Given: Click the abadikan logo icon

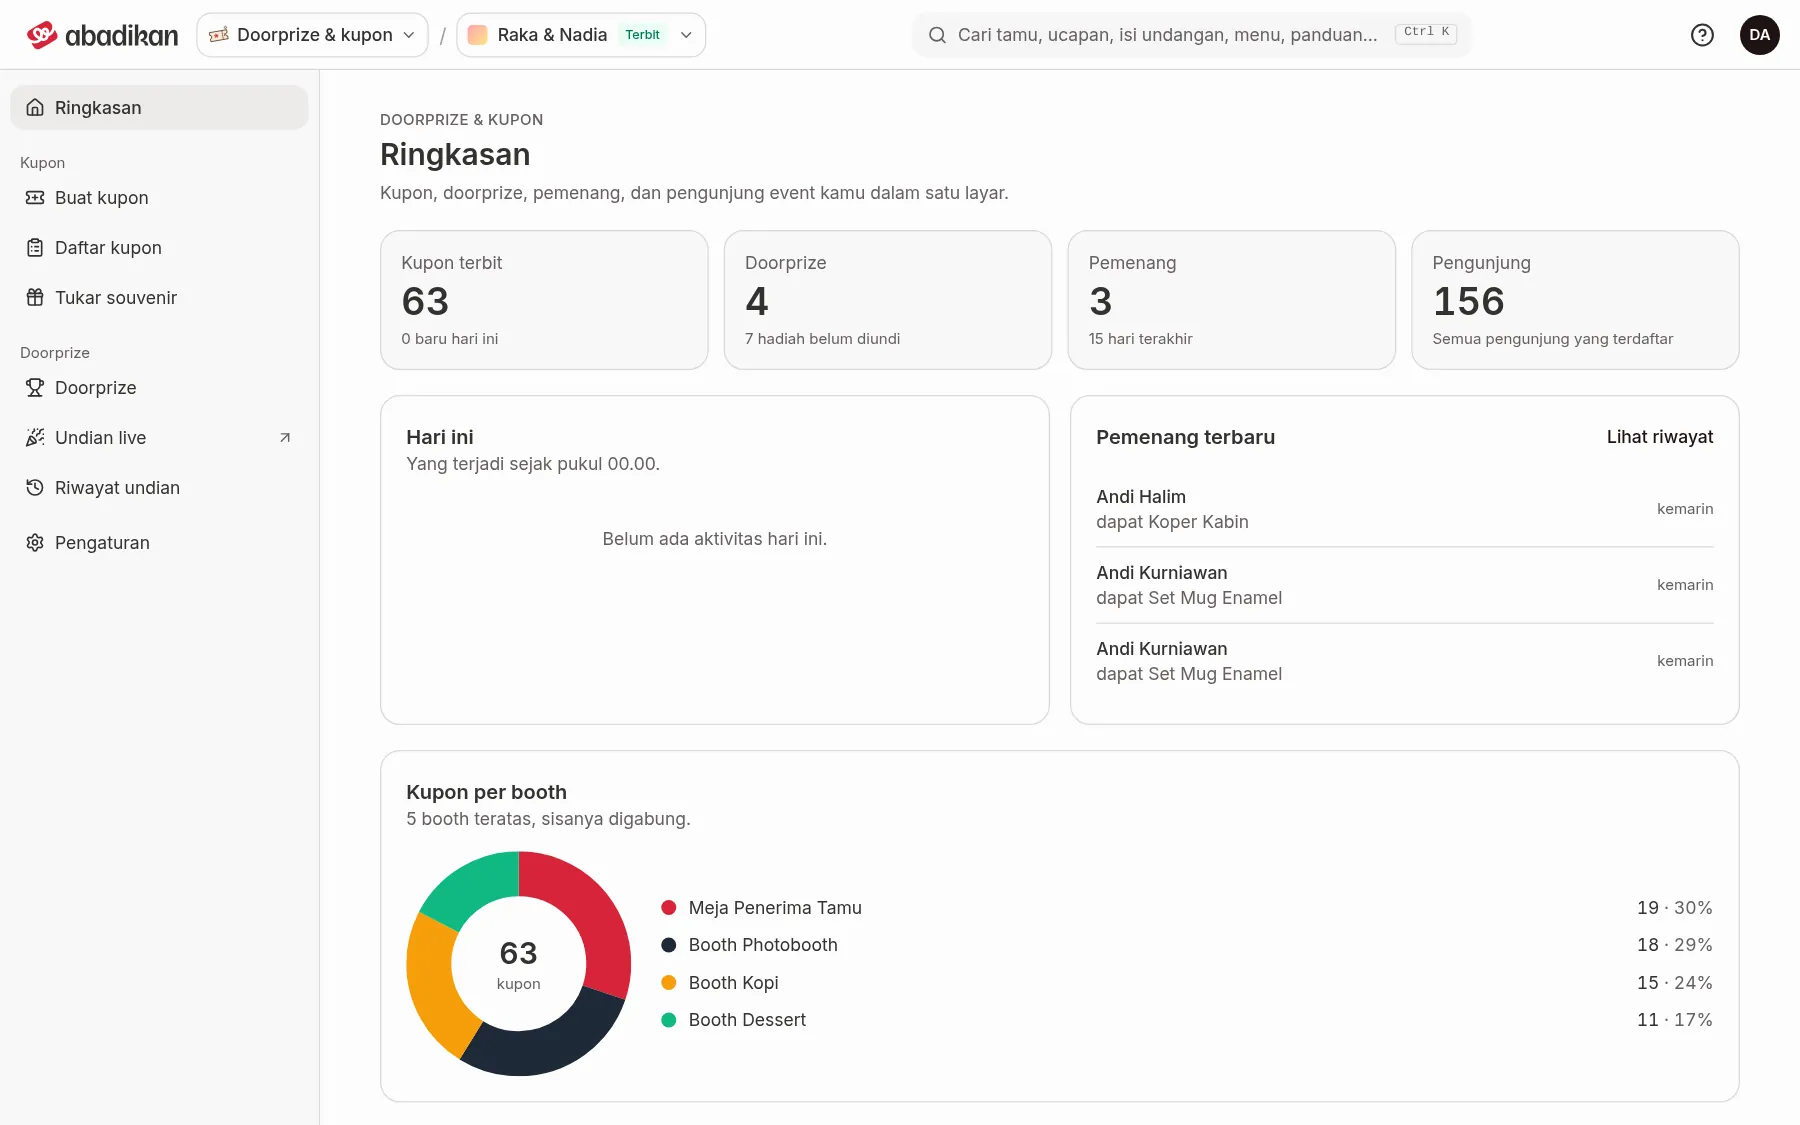Looking at the screenshot, I should click(x=42, y=35).
